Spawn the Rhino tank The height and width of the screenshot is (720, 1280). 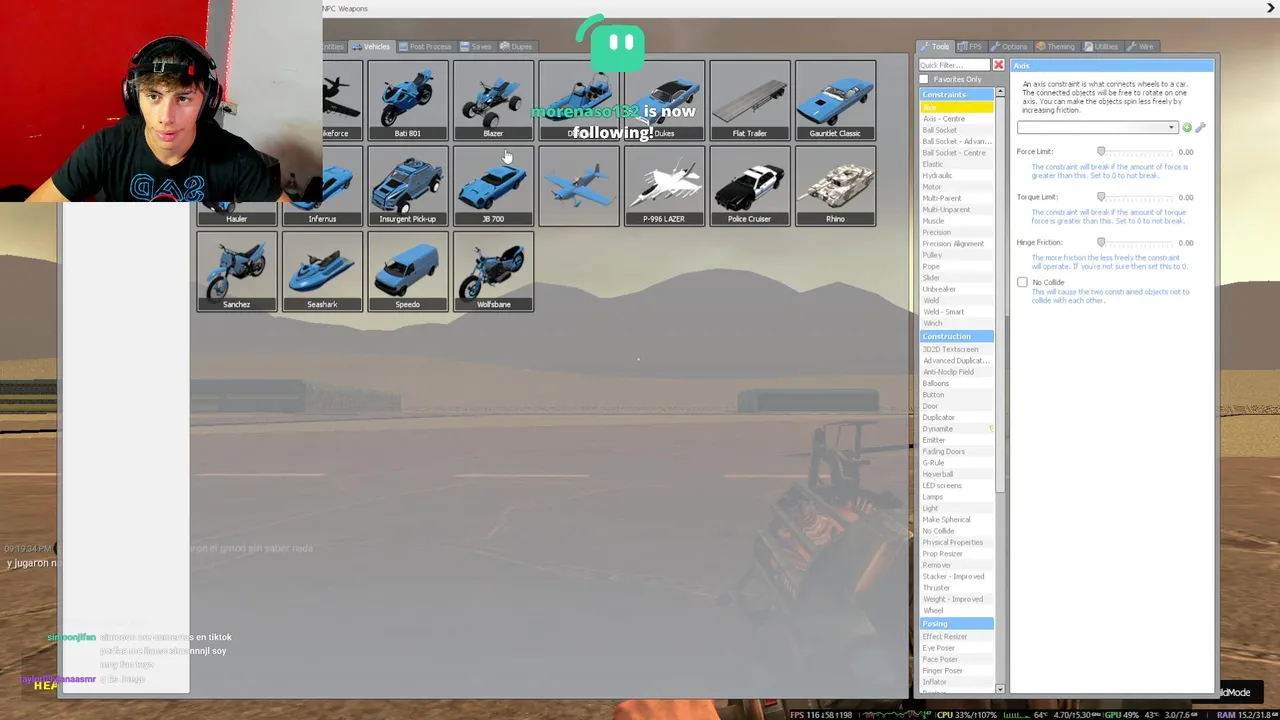tap(835, 186)
